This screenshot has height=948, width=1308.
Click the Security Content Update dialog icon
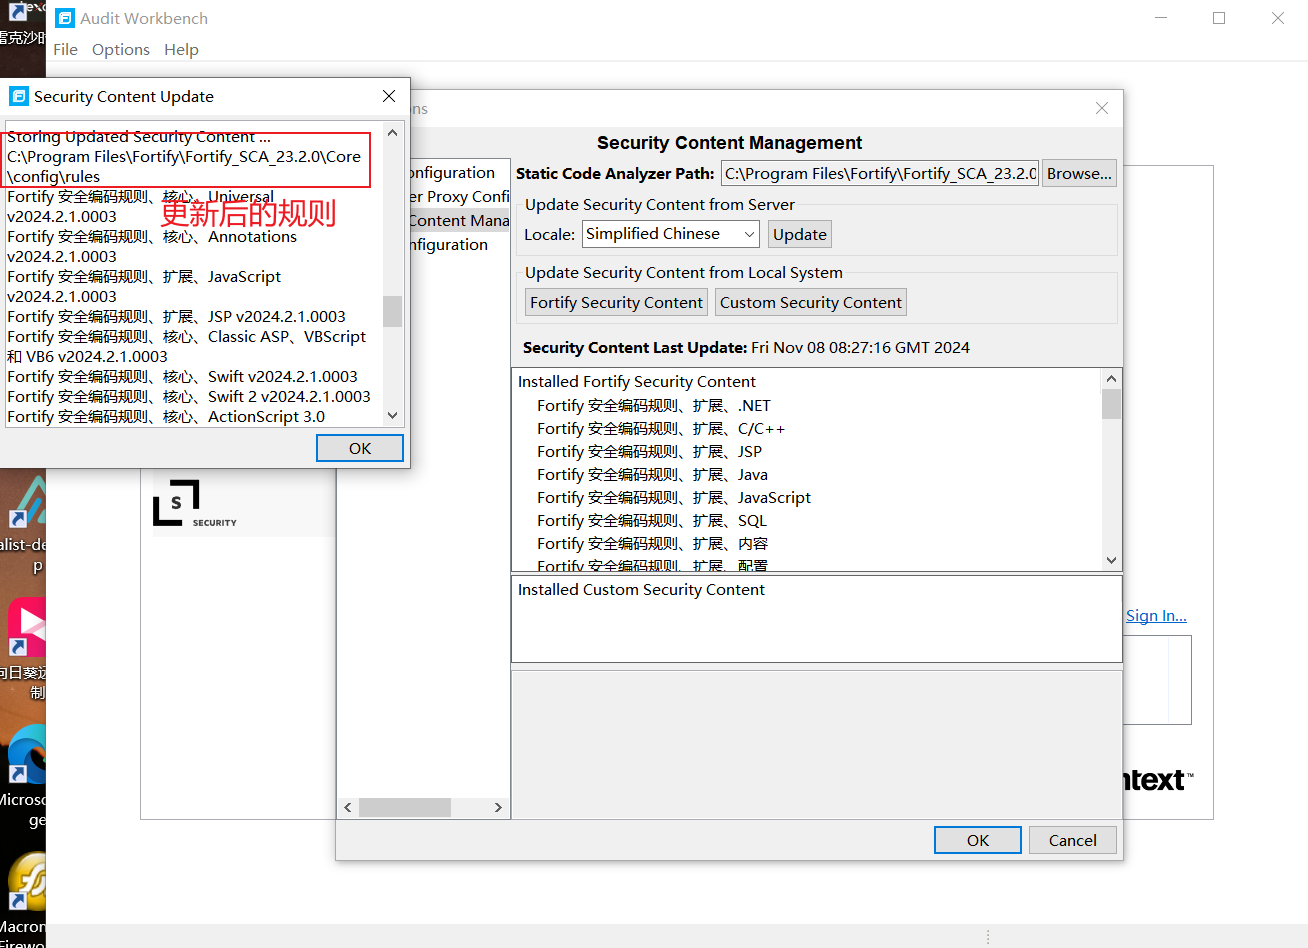click(19, 96)
